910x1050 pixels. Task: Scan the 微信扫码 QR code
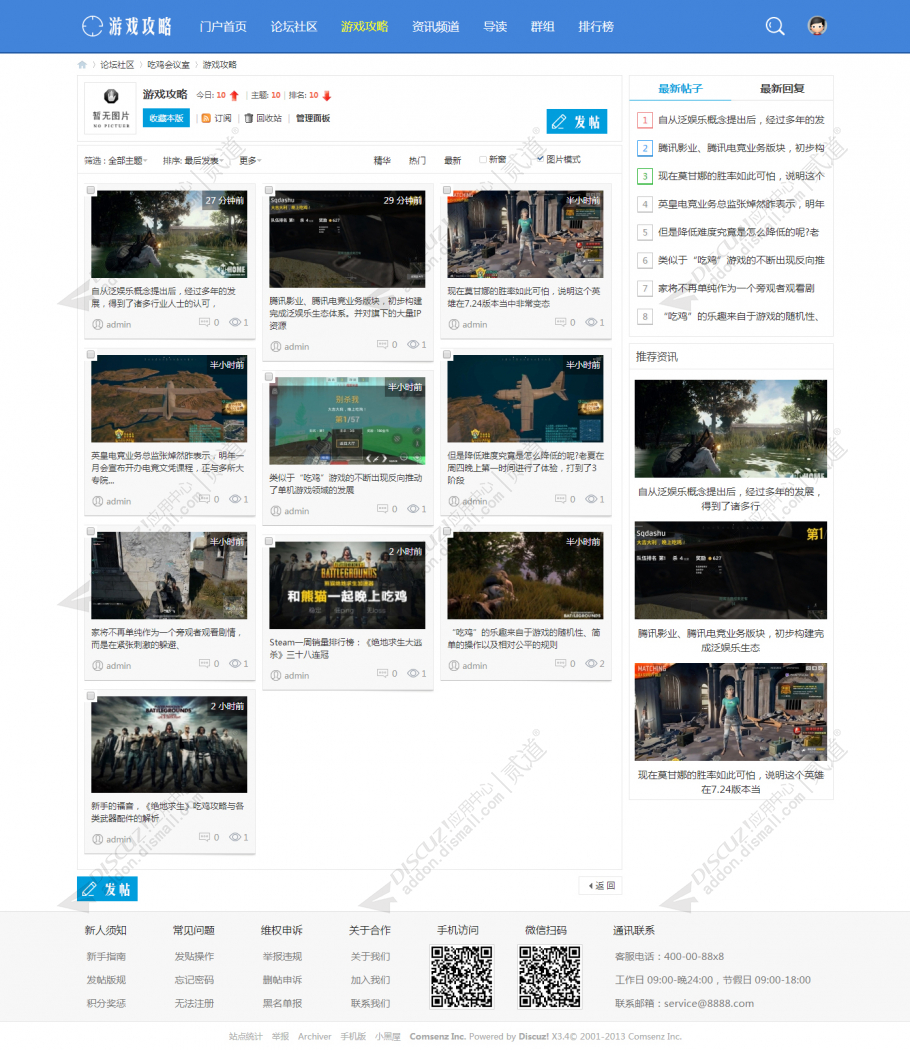pyautogui.click(x=550, y=976)
